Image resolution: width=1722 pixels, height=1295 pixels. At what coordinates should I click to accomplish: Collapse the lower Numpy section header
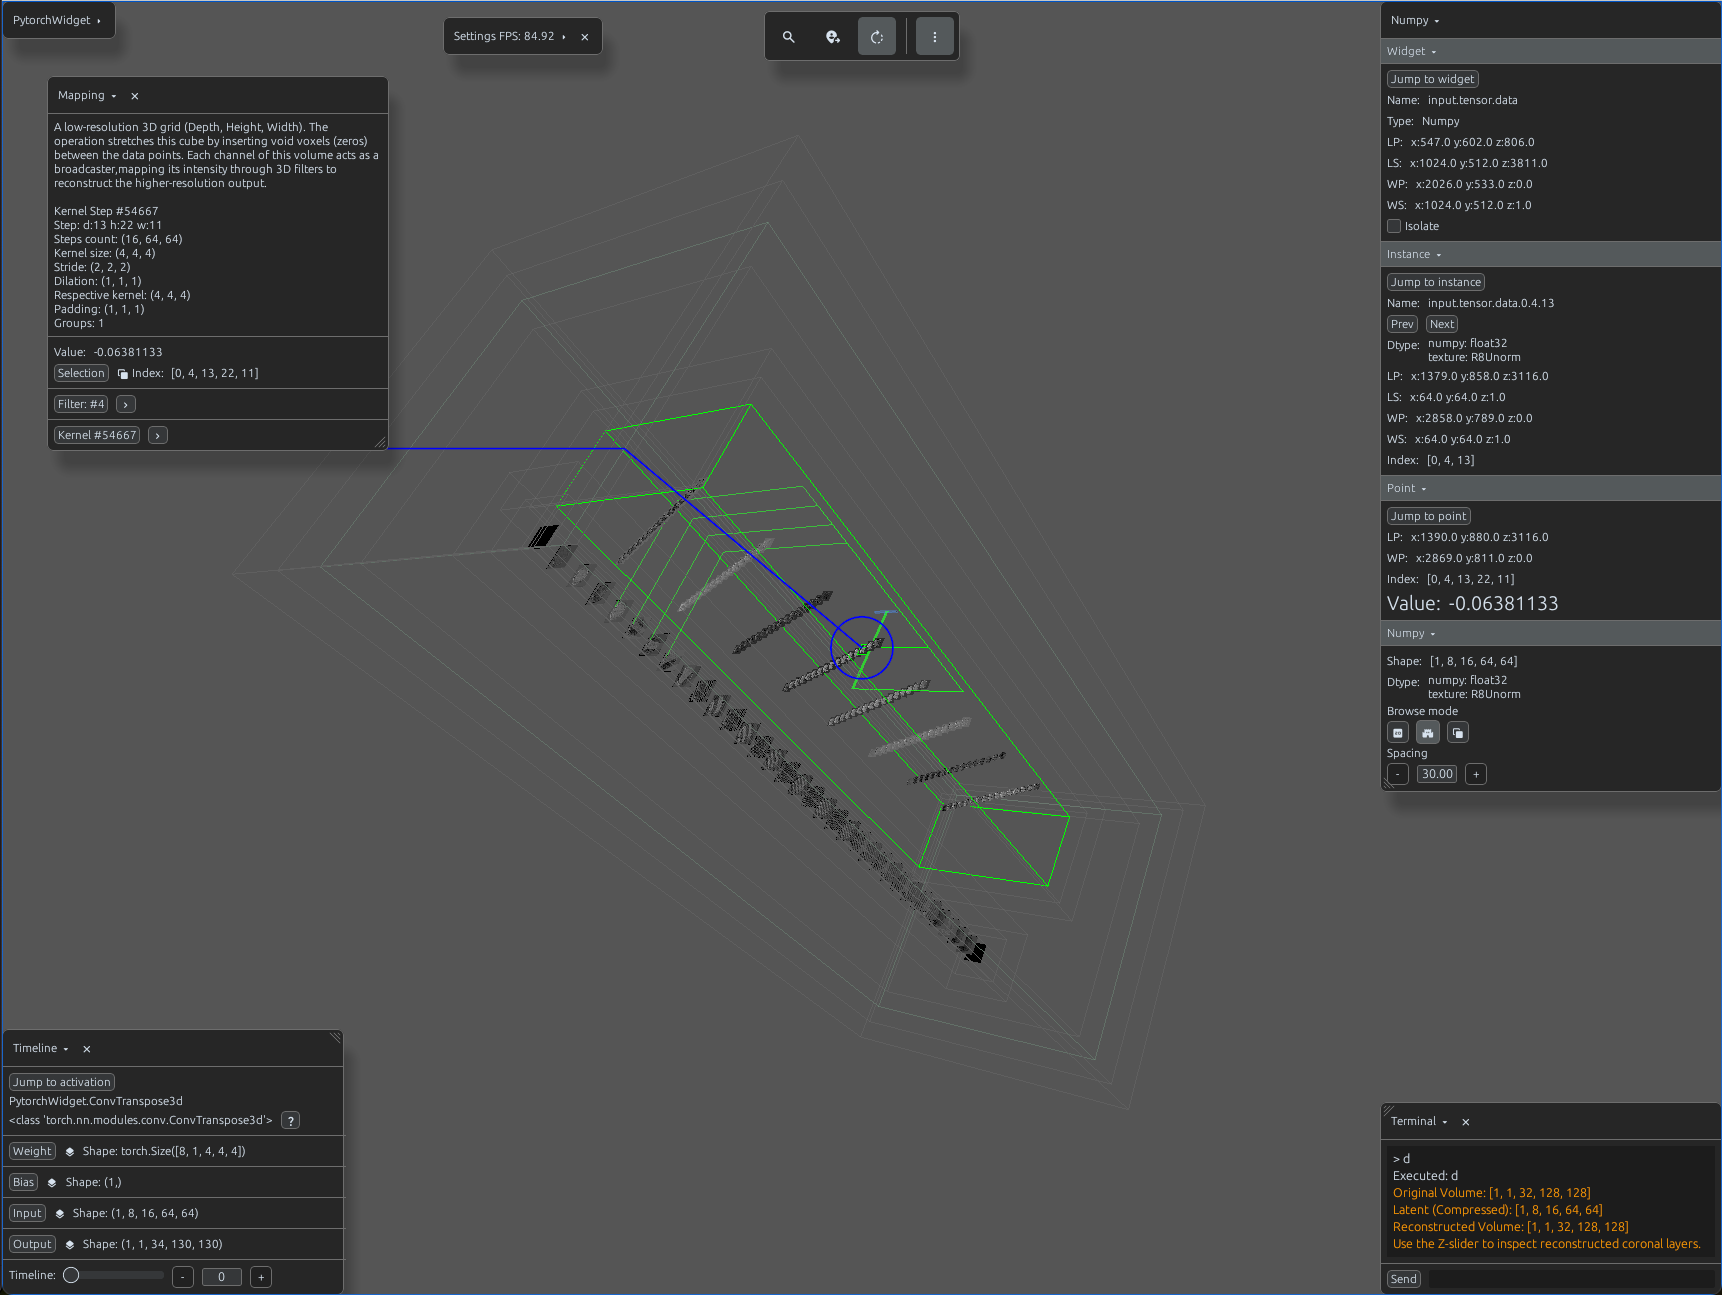pyautogui.click(x=1550, y=633)
